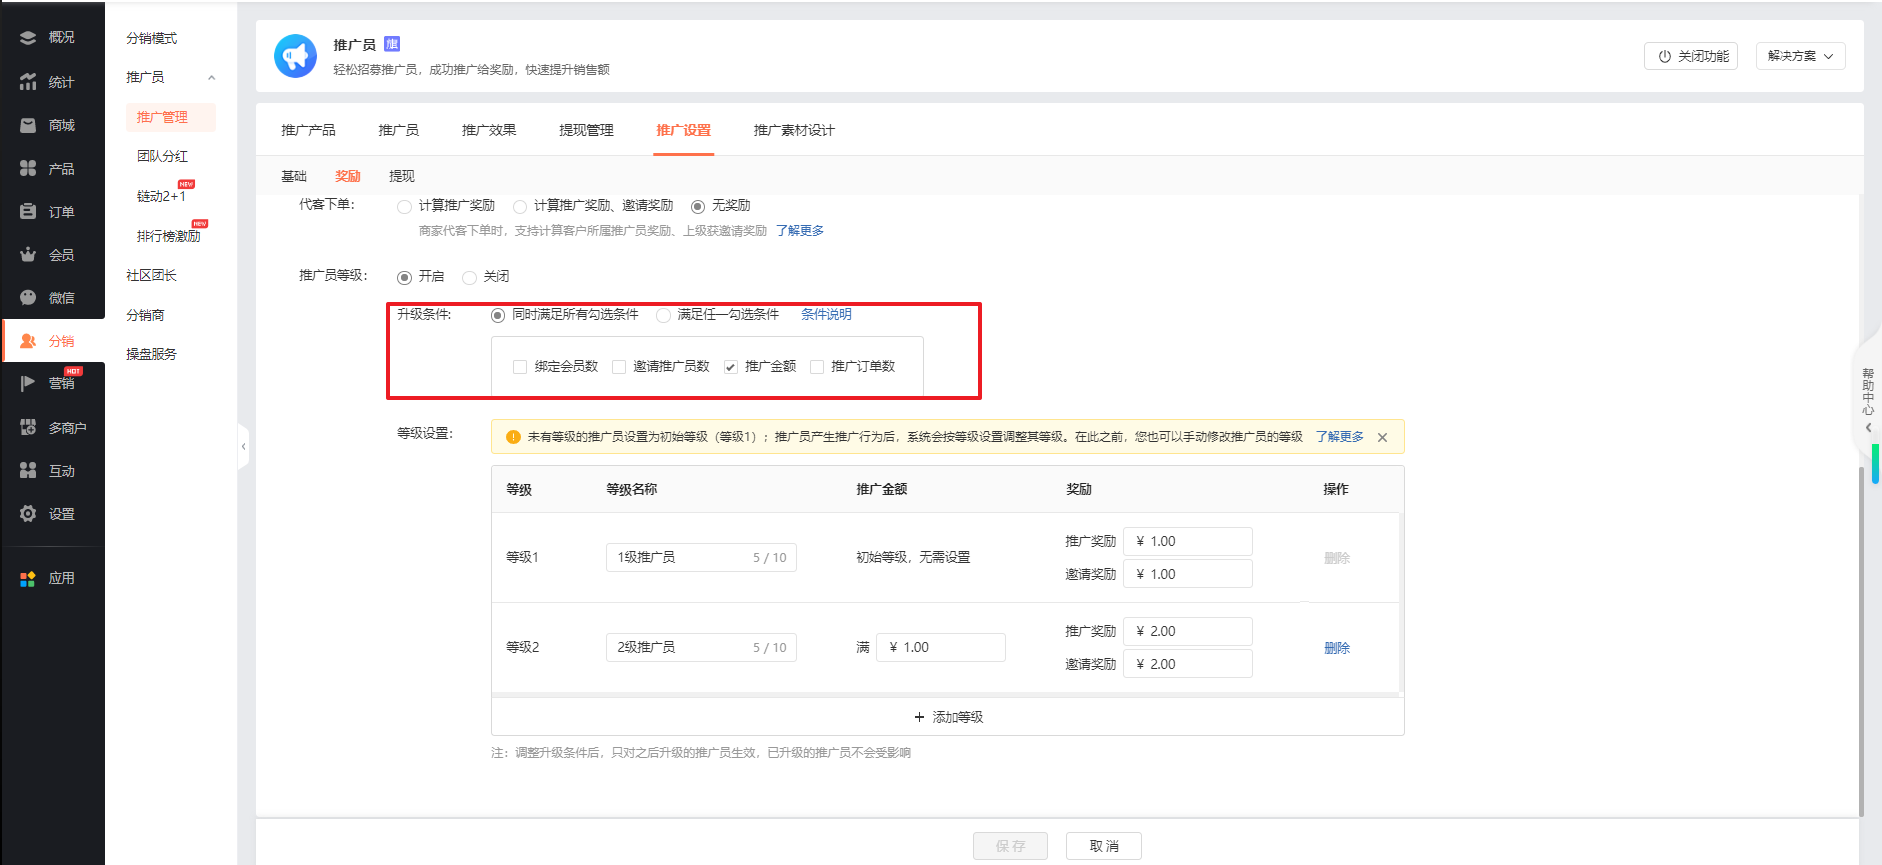Open 条件说明 link
This screenshot has width=1882, height=865.
click(x=826, y=314)
